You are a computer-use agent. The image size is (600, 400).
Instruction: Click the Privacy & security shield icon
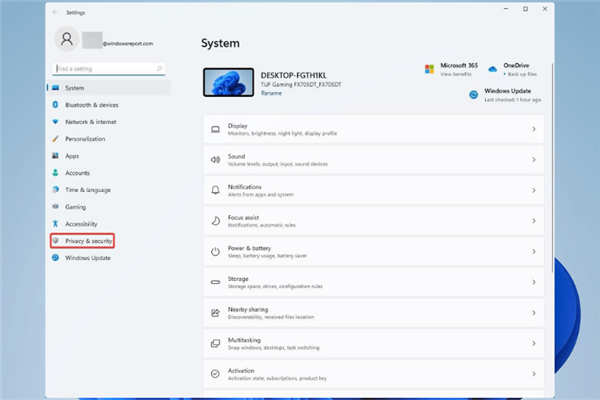click(56, 240)
